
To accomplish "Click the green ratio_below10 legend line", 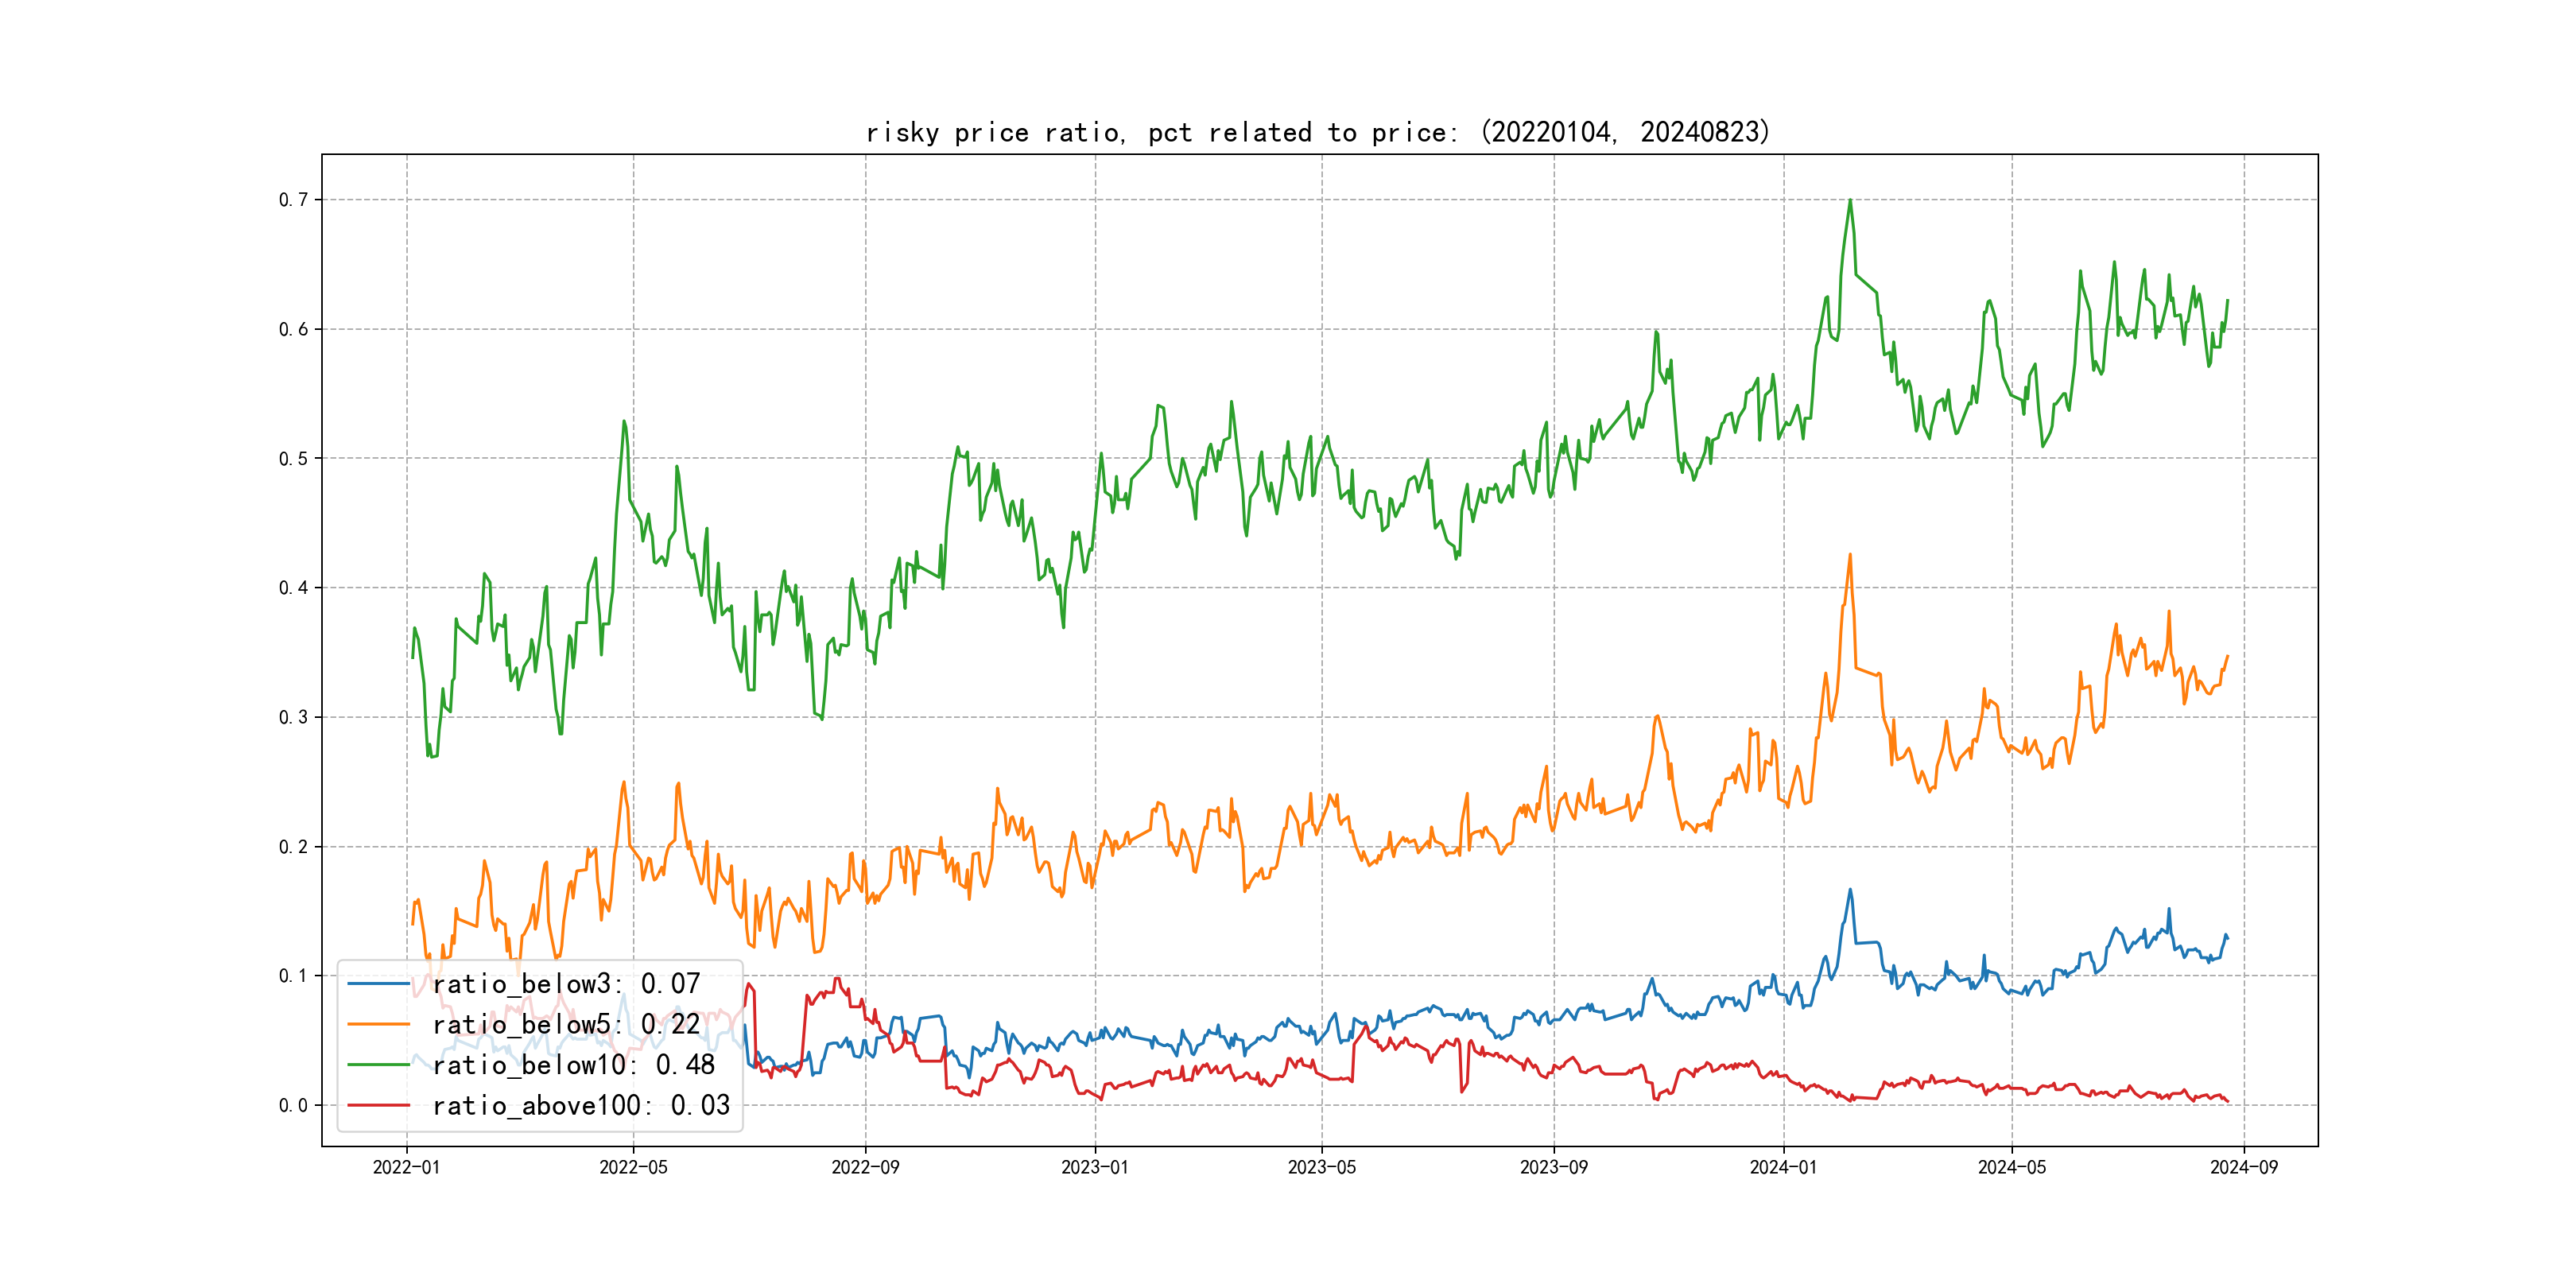I will [378, 1065].
